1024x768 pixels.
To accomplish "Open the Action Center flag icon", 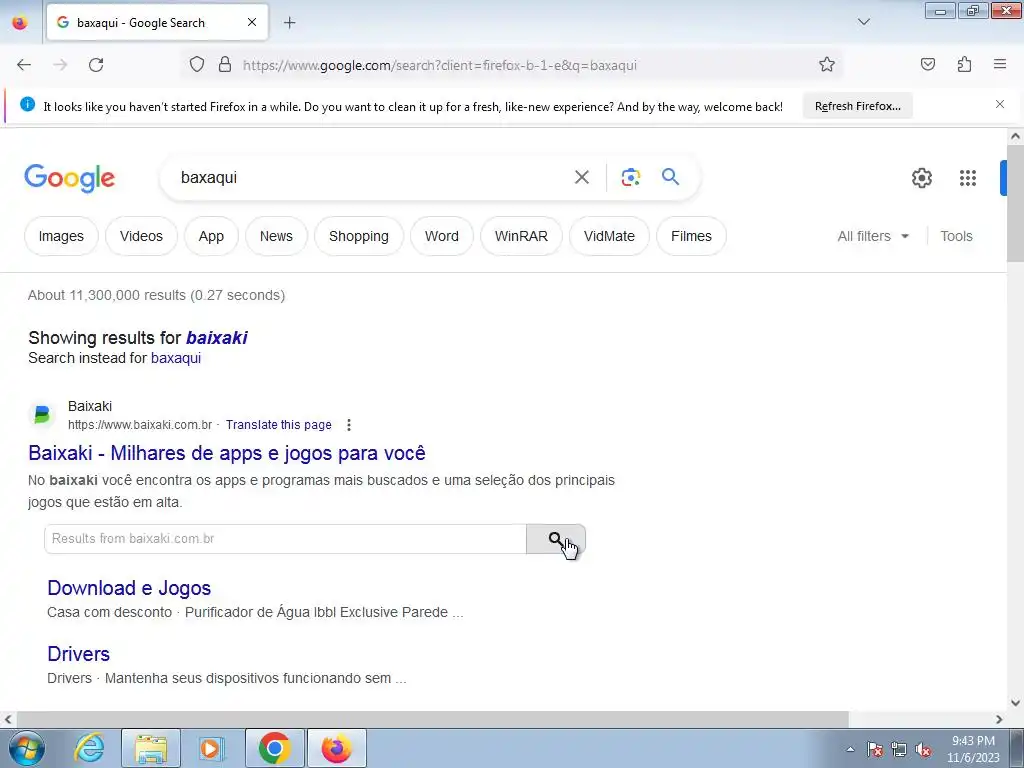I will pyautogui.click(x=874, y=749).
